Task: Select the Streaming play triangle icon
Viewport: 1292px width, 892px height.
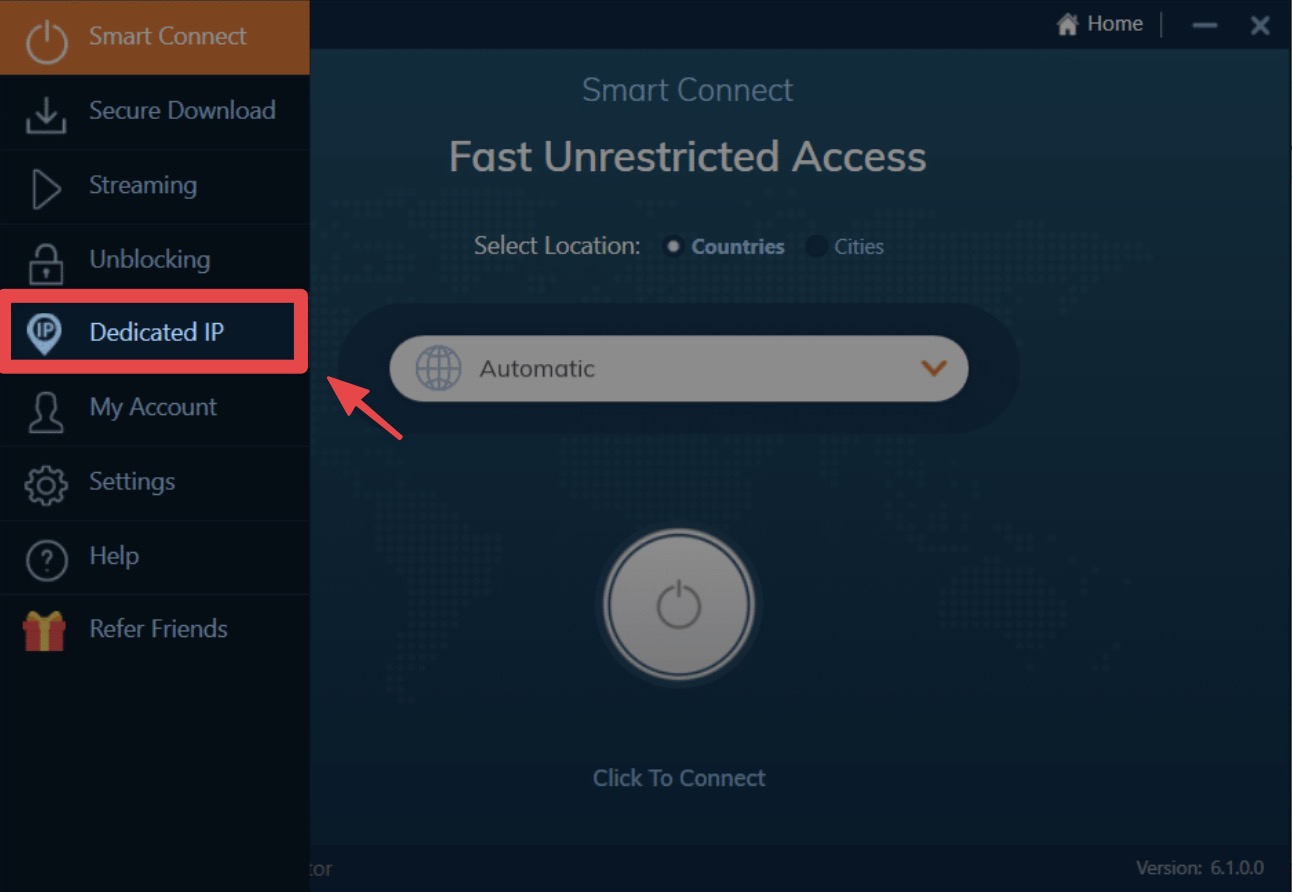Action: click(46, 189)
